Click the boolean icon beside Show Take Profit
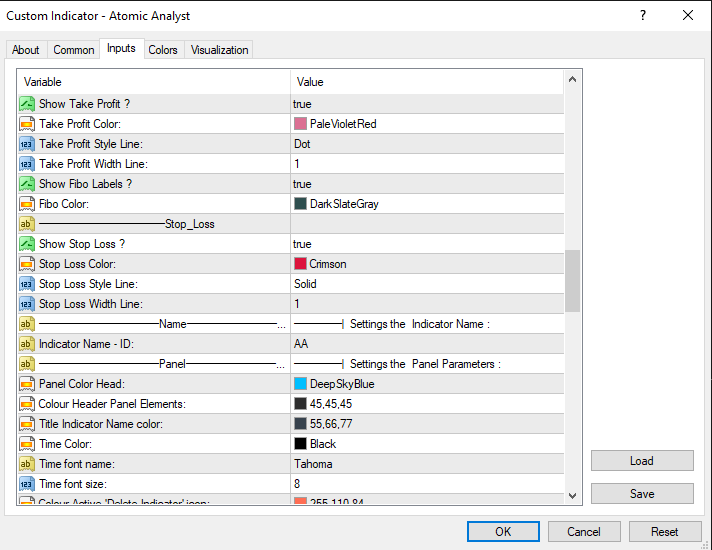This screenshot has width=712, height=550. coord(27,104)
